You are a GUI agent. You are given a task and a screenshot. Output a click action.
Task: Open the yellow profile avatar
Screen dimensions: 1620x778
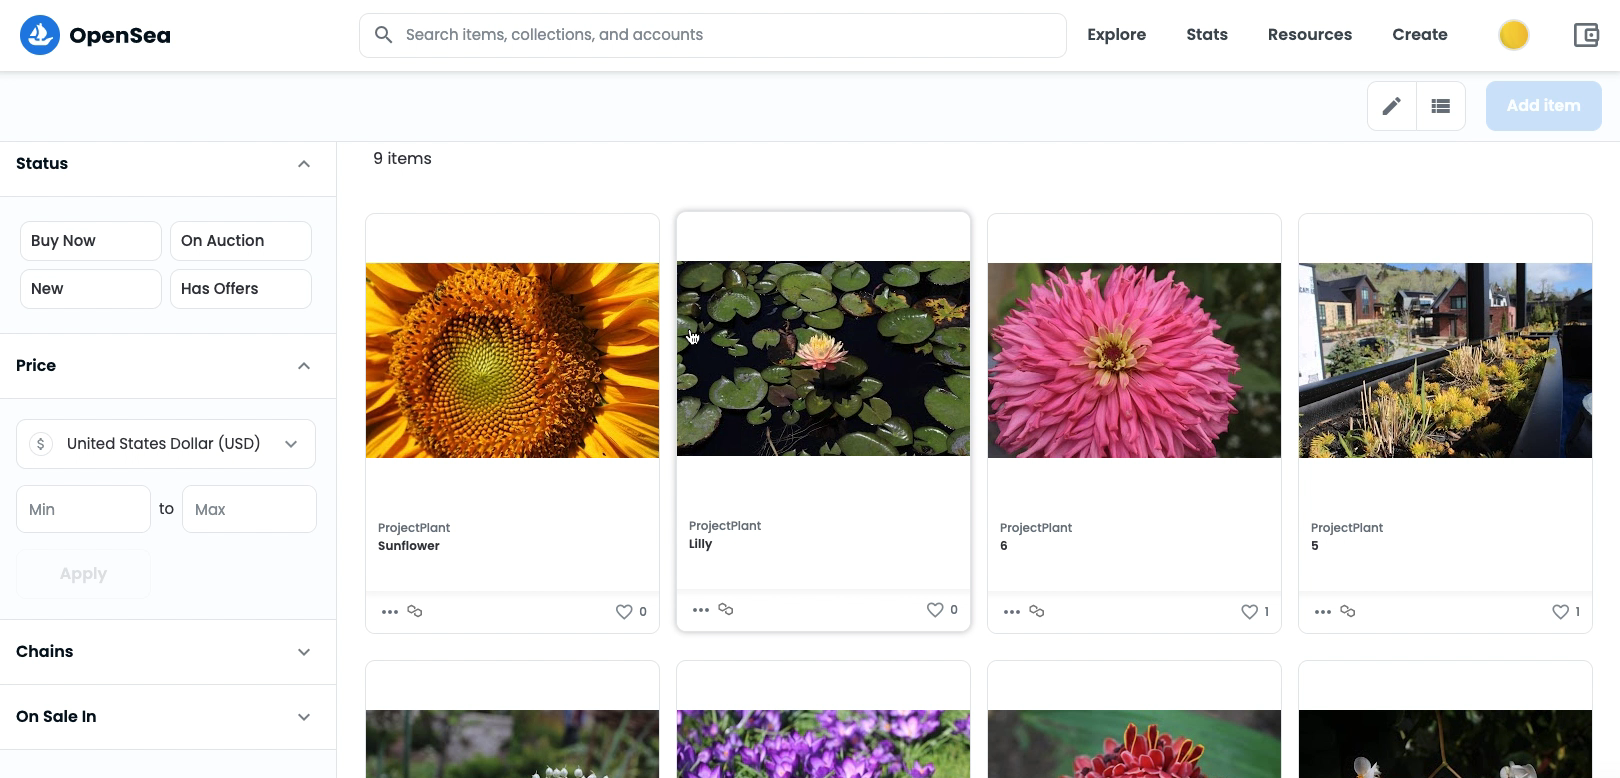pos(1514,35)
